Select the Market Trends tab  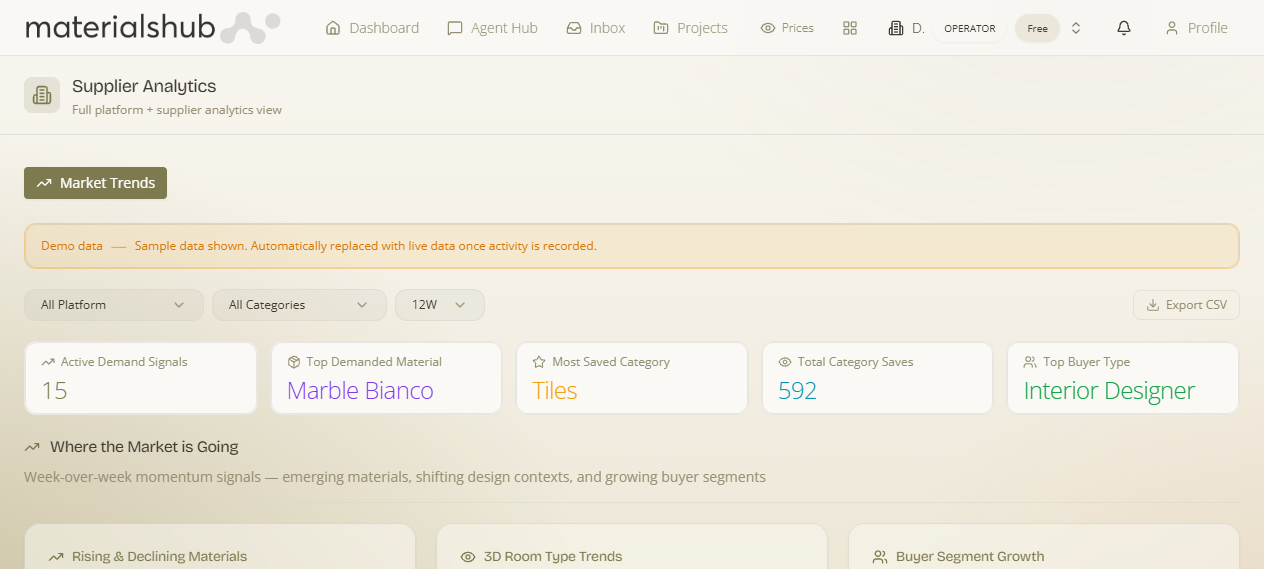[95, 183]
